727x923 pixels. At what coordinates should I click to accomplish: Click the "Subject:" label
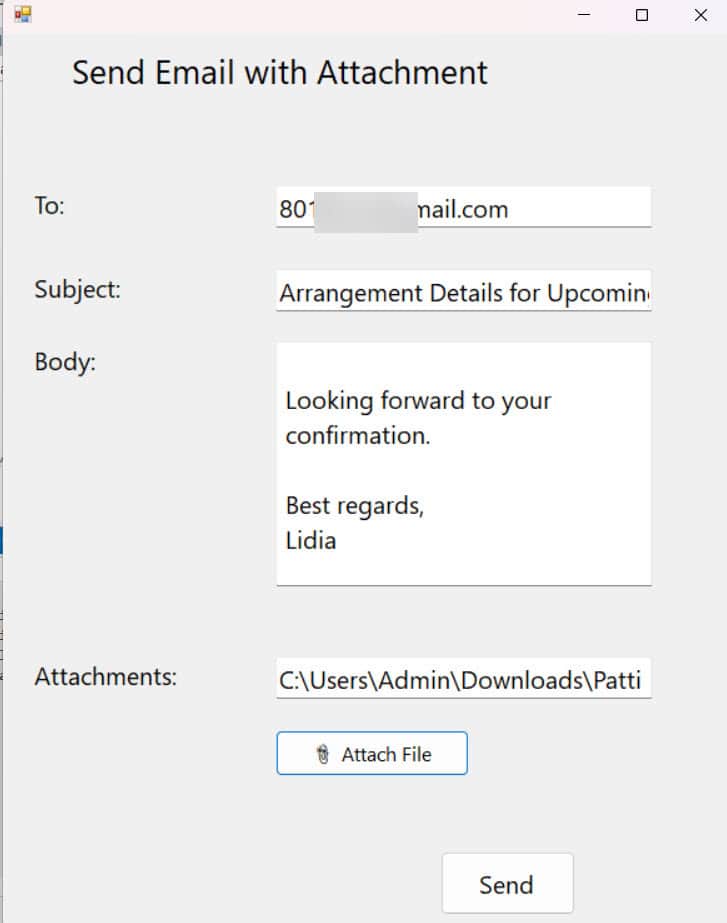coord(77,290)
